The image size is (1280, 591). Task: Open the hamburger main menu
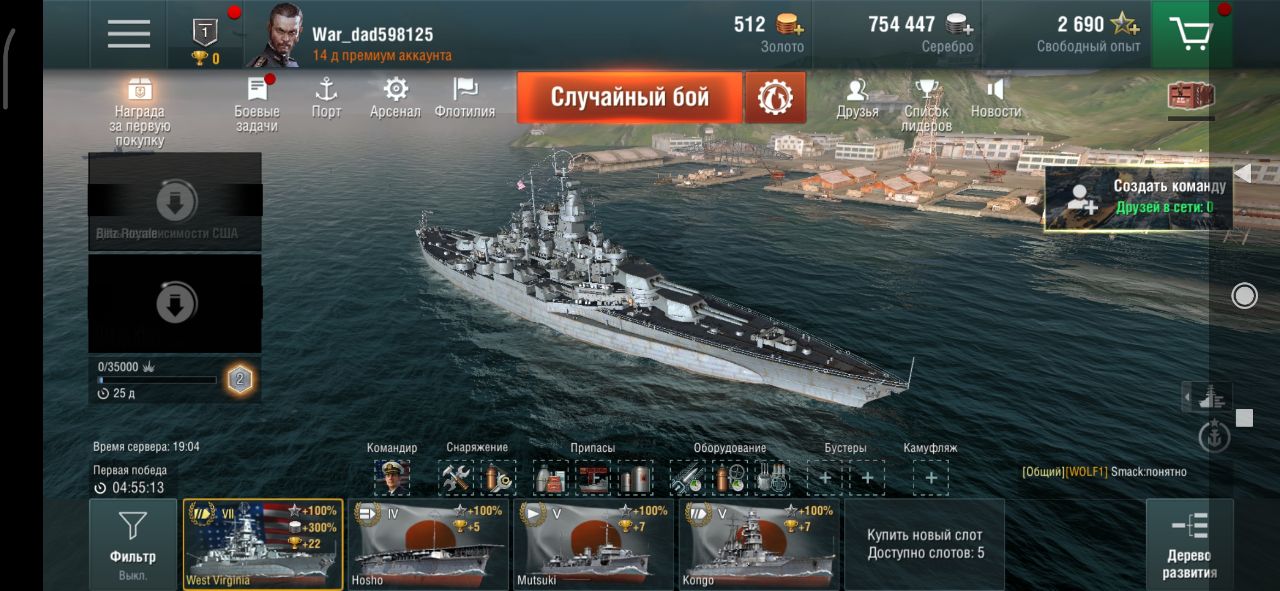pos(129,34)
